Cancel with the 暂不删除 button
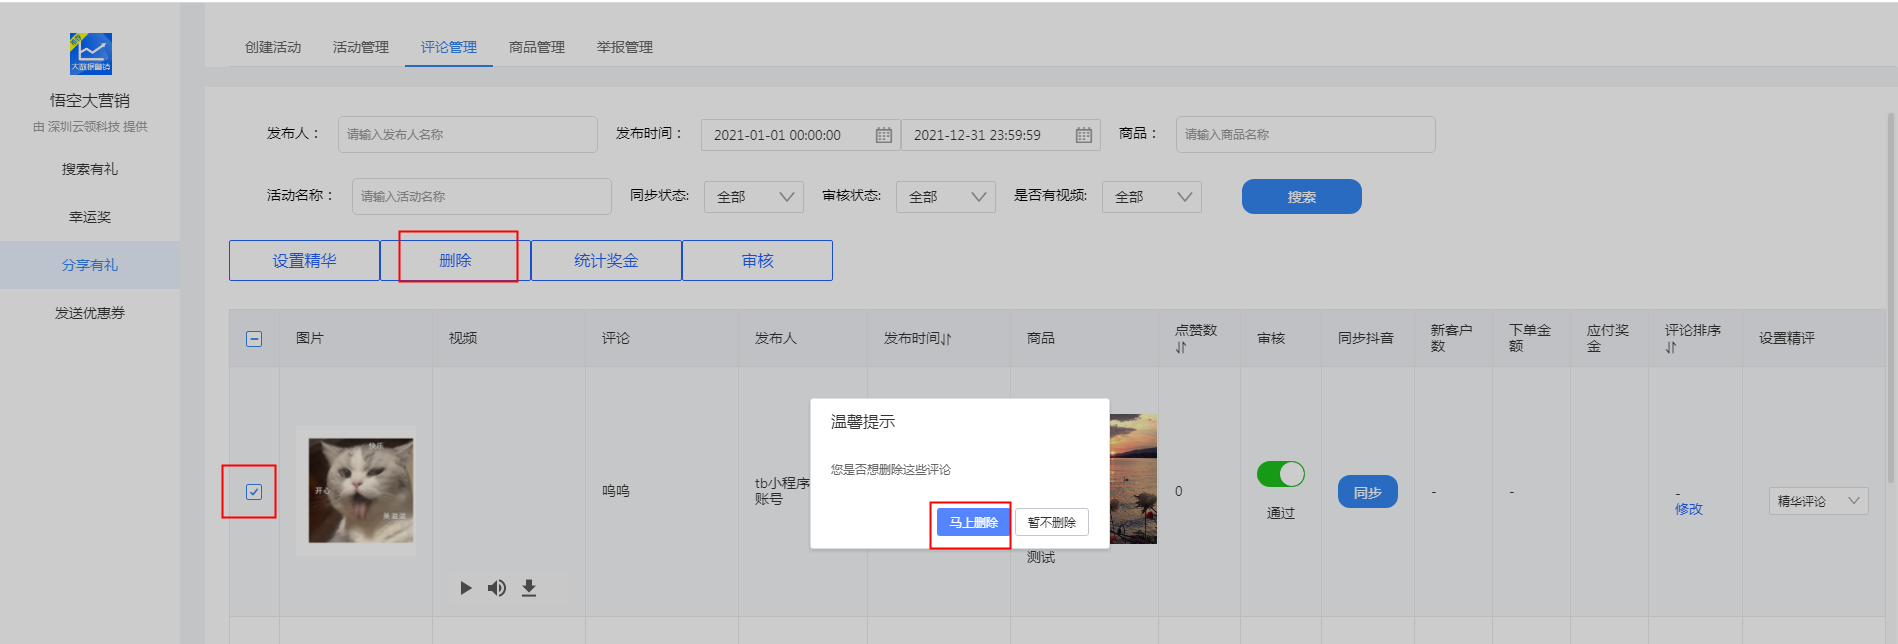 pos(1052,523)
